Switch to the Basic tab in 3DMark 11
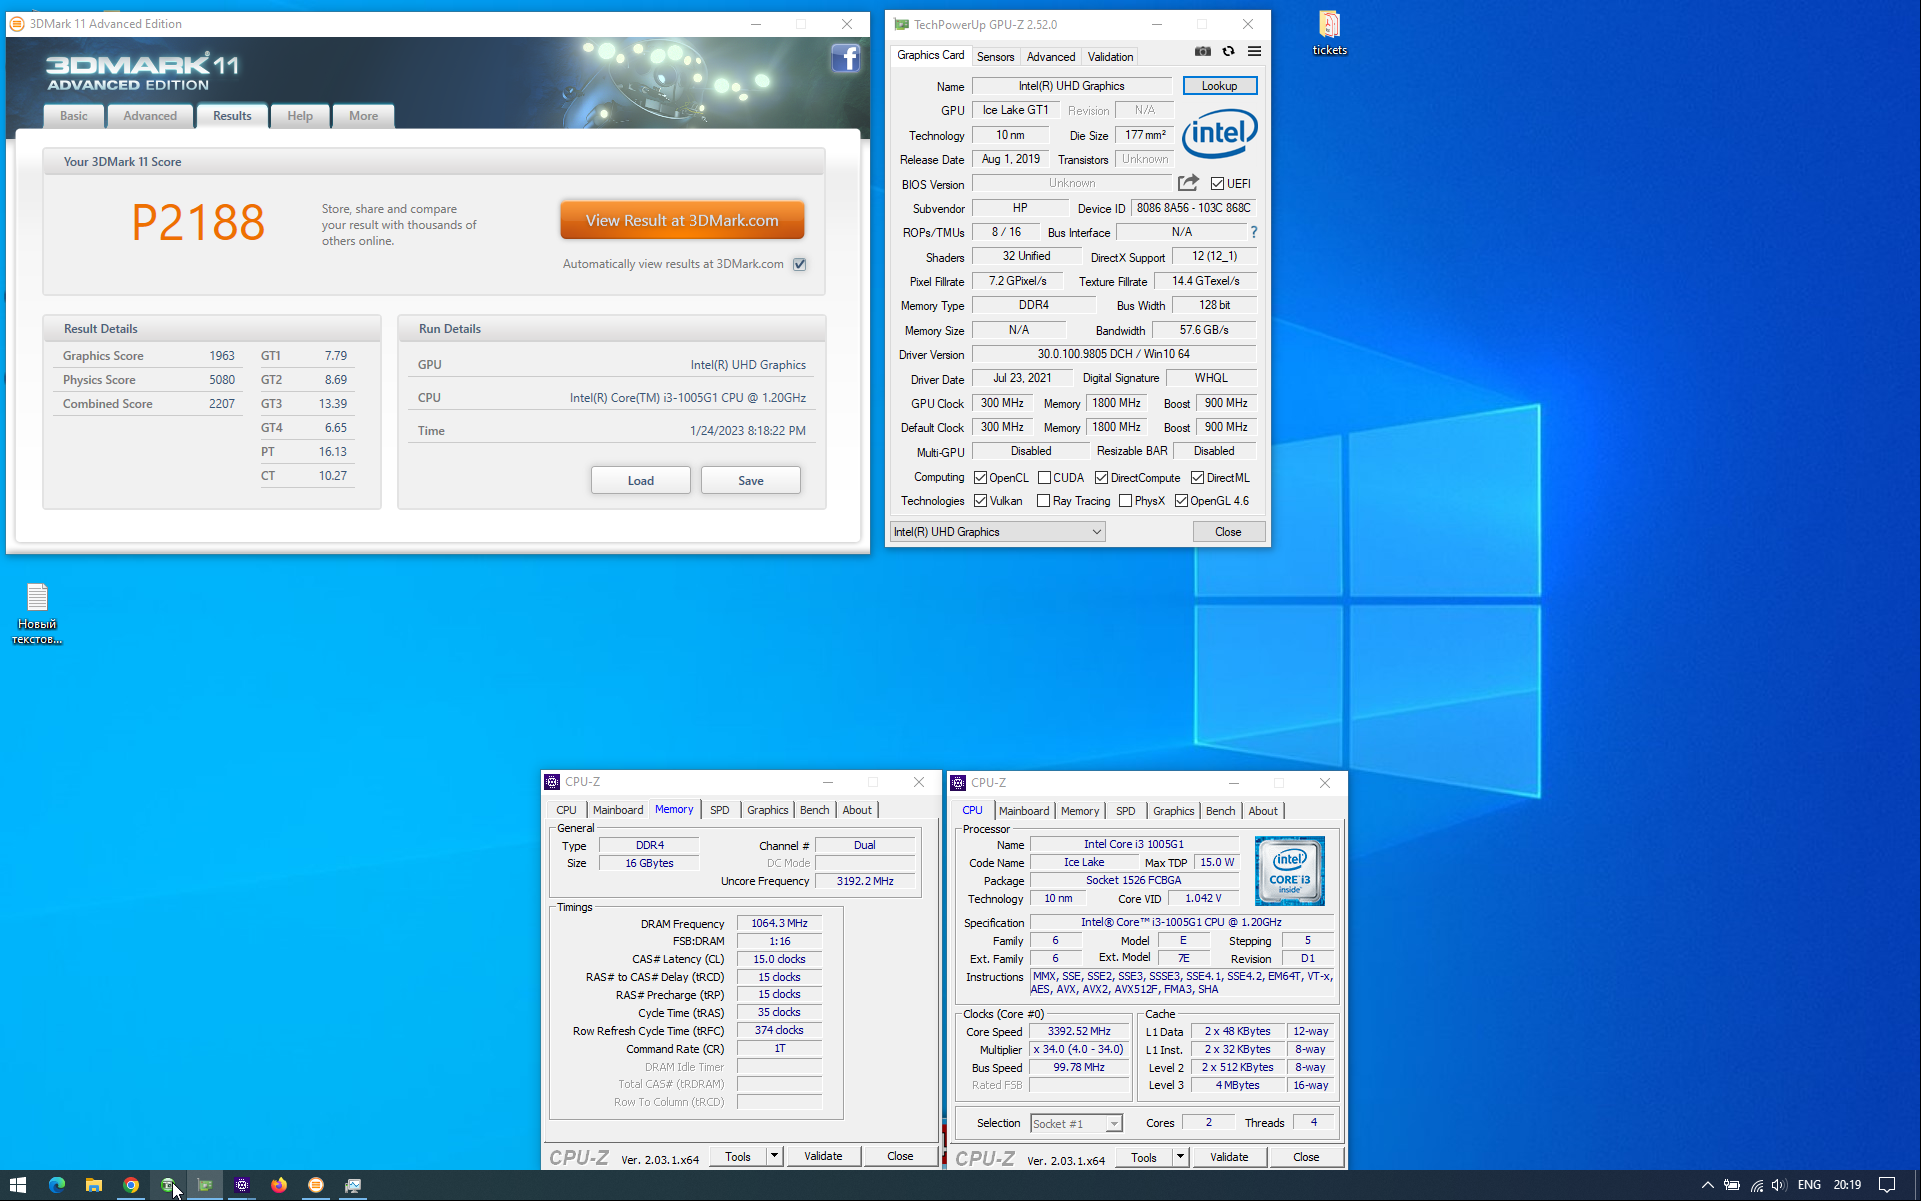 tap(74, 116)
